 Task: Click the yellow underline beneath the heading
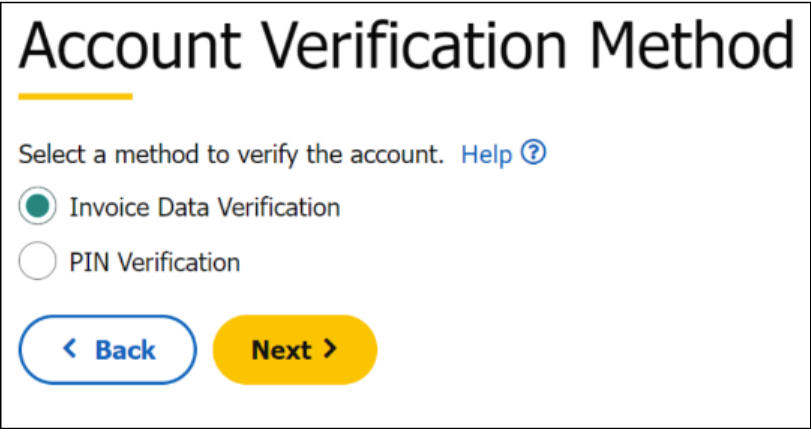(x=75, y=97)
